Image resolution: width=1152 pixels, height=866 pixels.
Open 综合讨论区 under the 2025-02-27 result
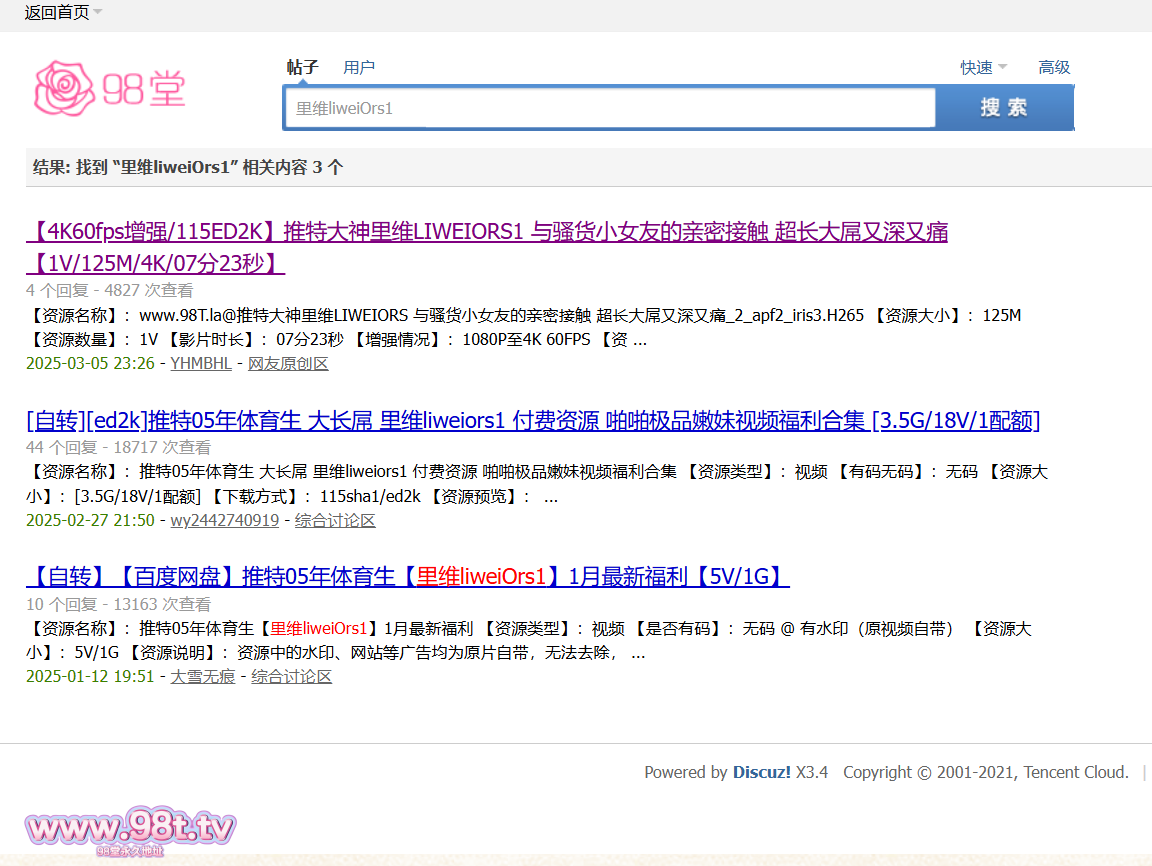click(335, 520)
